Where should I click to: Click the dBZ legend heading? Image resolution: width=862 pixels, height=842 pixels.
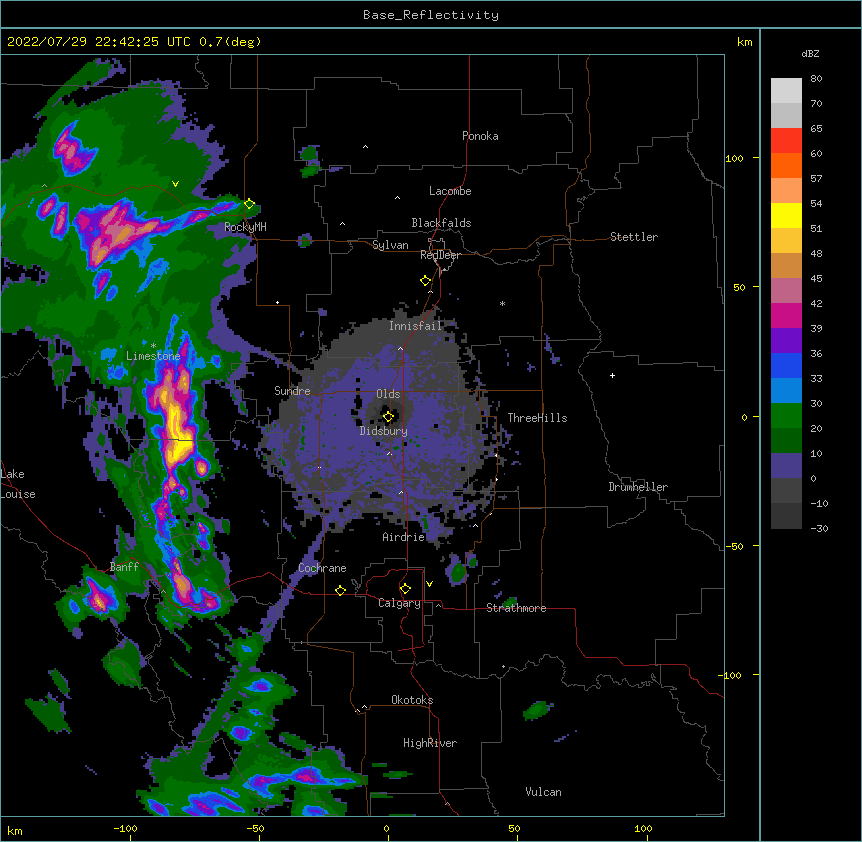coord(810,54)
